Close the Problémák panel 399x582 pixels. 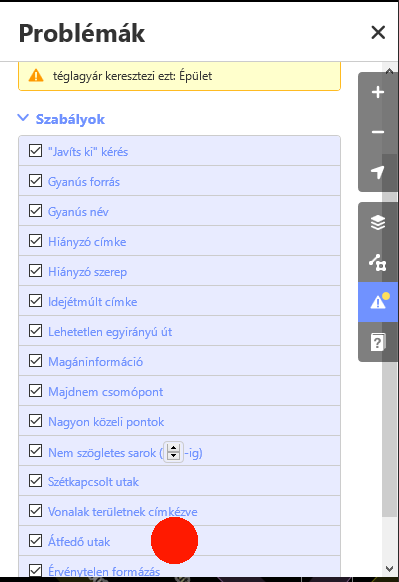[378, 33]
